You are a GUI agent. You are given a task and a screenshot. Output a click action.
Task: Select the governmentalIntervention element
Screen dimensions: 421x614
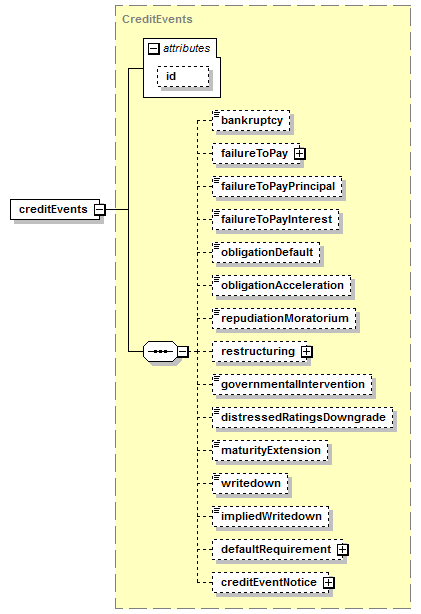click(292, 385)
